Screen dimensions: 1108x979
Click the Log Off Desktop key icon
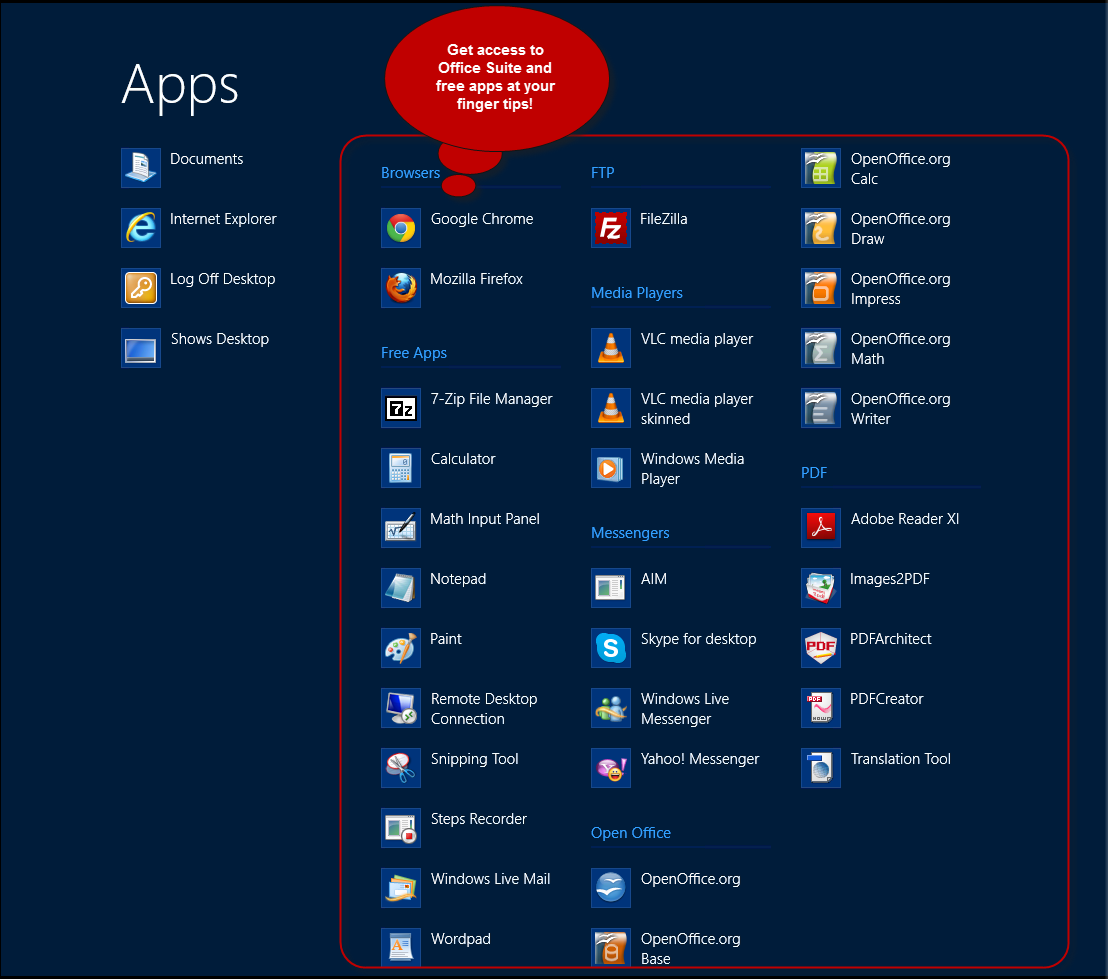141,288
